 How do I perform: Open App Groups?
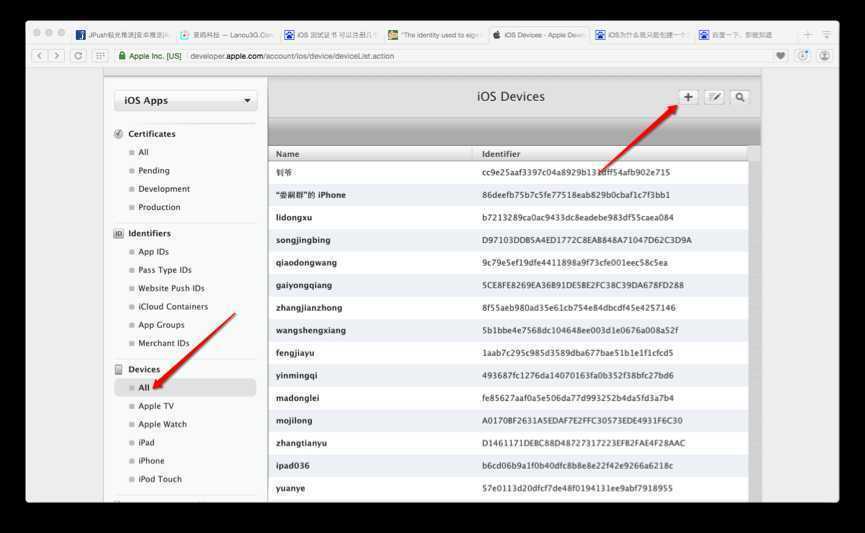[161, 324]
